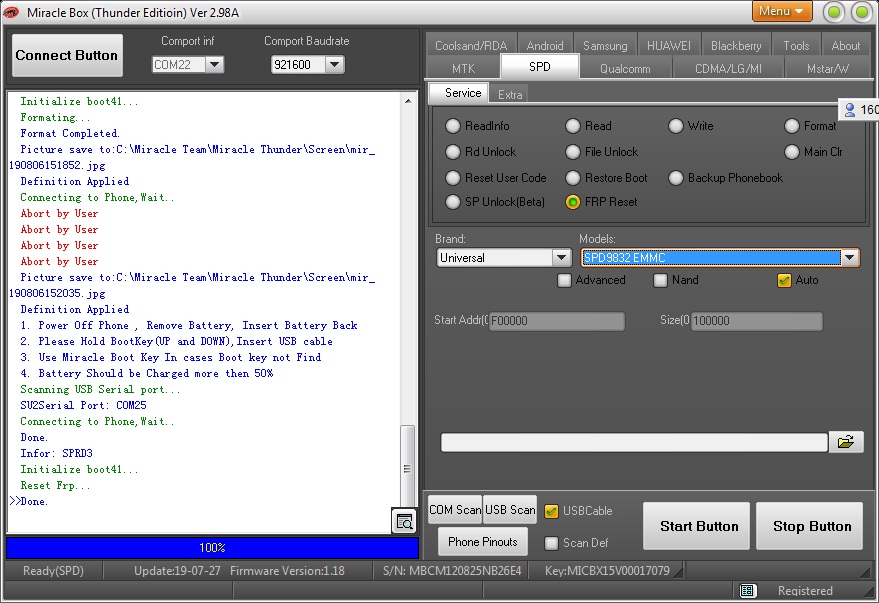Click the first green round window button
Viewport: 879px width, 603px height.
click(x=834, y=12)
